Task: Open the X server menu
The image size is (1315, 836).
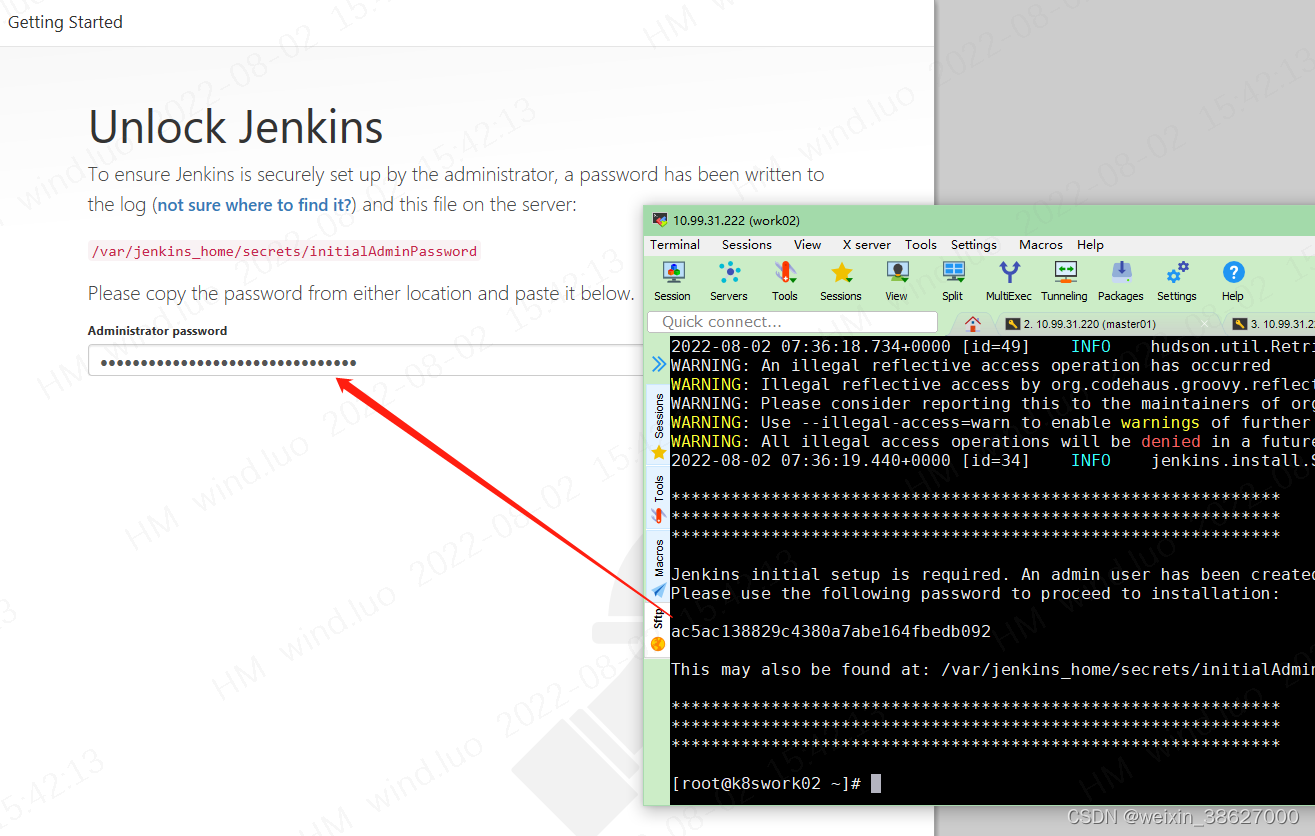Action: point(867,244)
